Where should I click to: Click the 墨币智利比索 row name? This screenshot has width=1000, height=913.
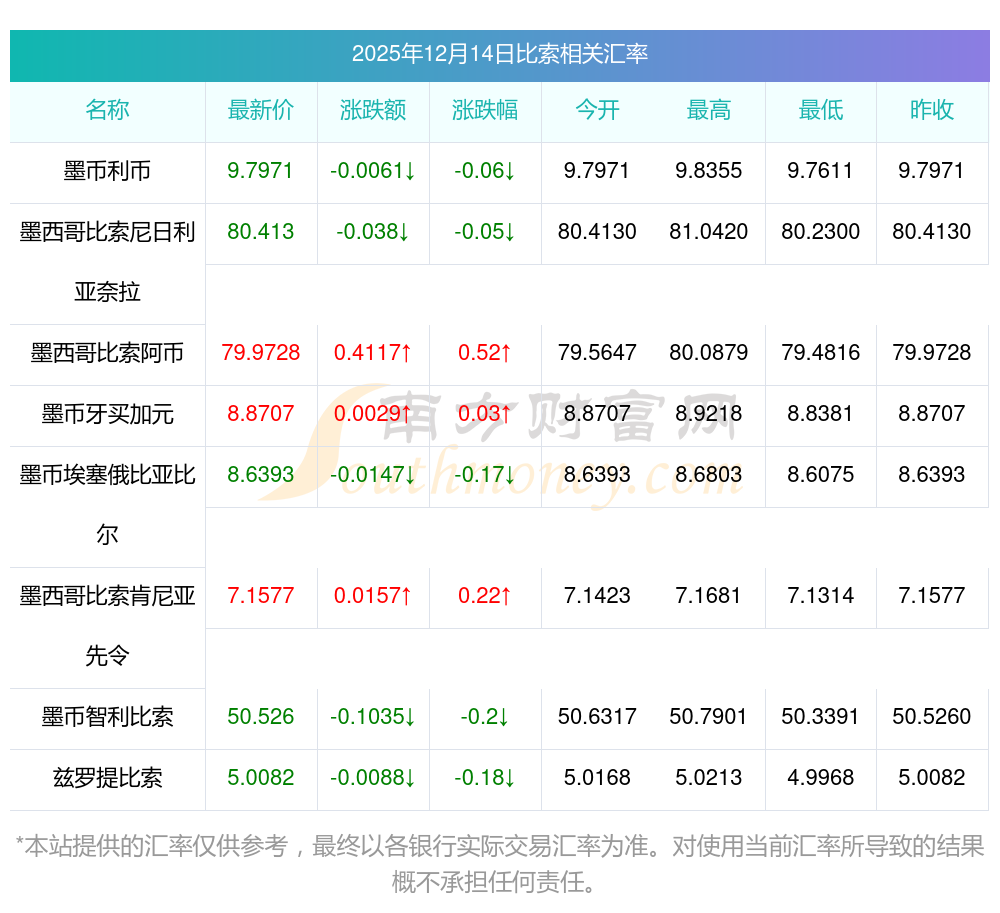pos(107,717)
